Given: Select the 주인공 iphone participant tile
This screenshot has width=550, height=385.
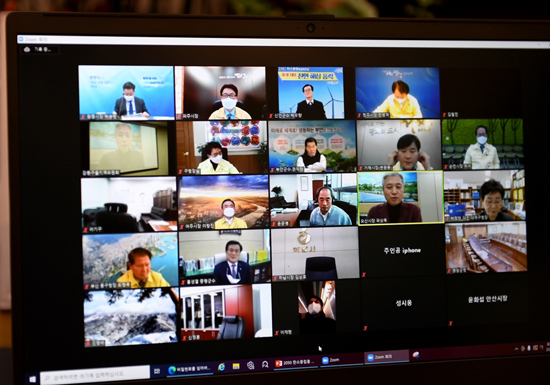Looking at the screenshot, I should (x=402, y=251).
